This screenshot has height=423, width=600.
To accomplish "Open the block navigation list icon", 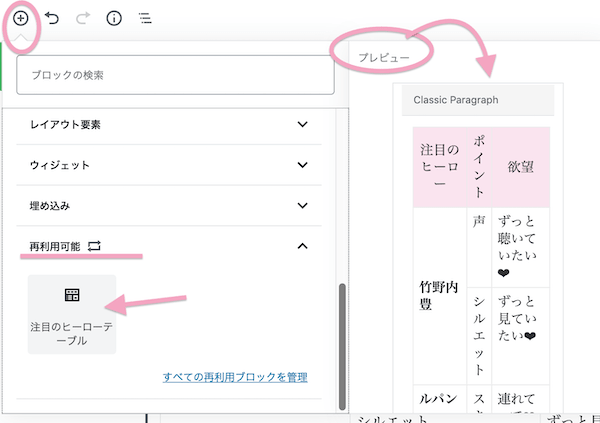I will click(x=145, y=18).
